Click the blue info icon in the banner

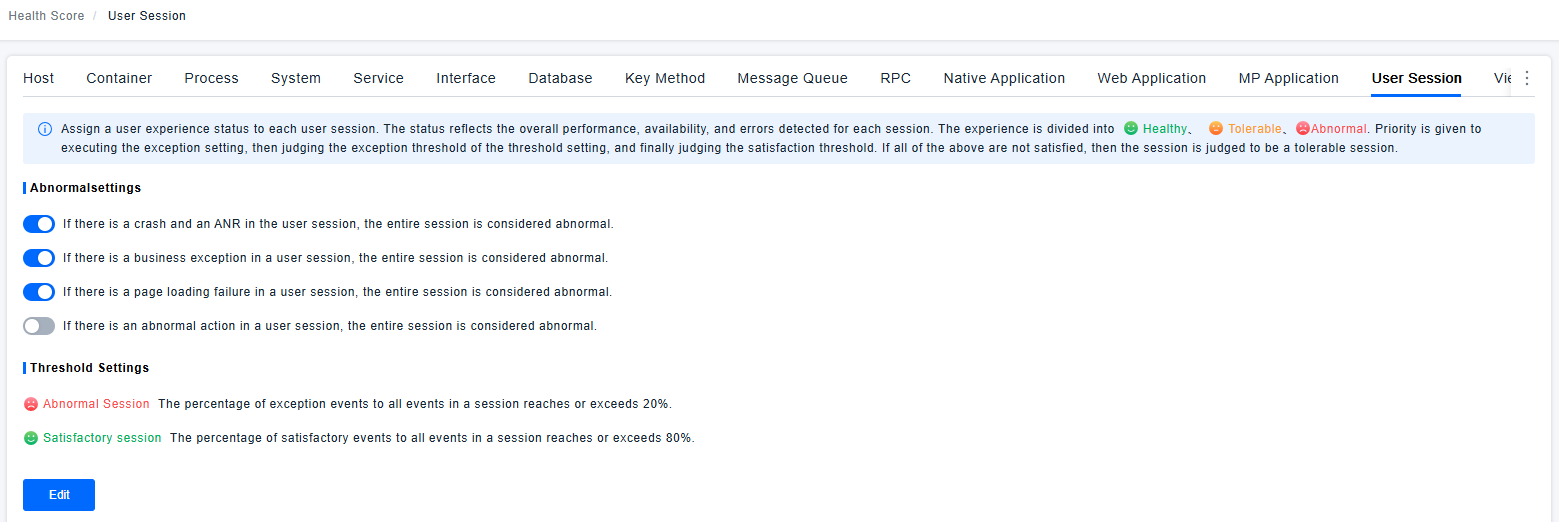[x=45, y=129]
